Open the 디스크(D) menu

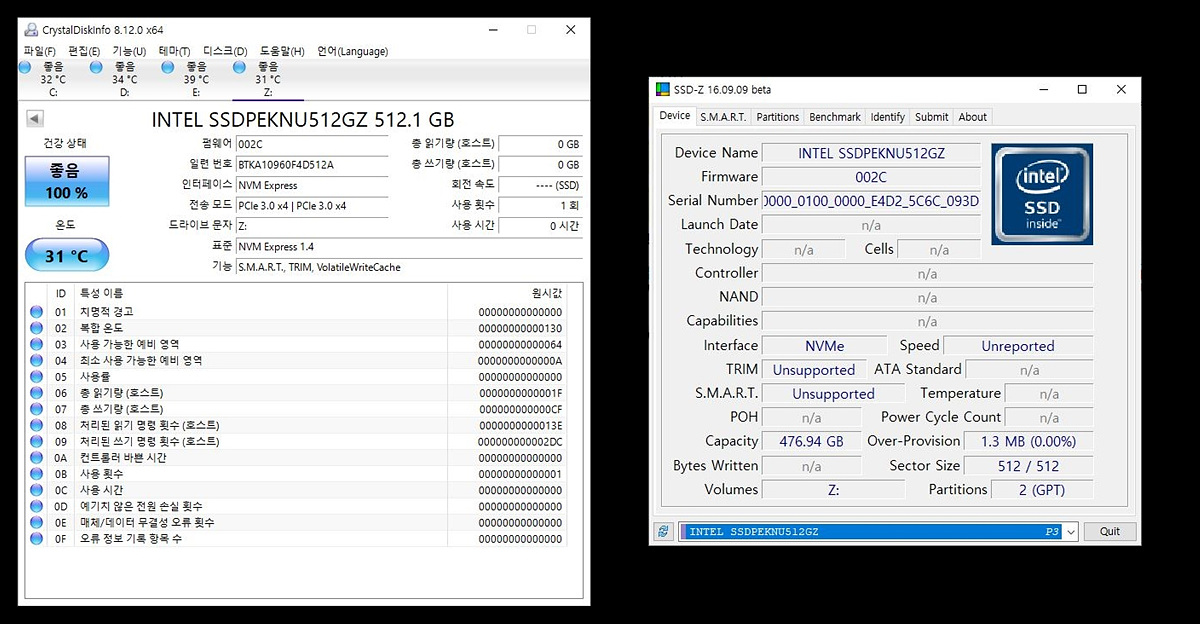[x=225, y=51]
